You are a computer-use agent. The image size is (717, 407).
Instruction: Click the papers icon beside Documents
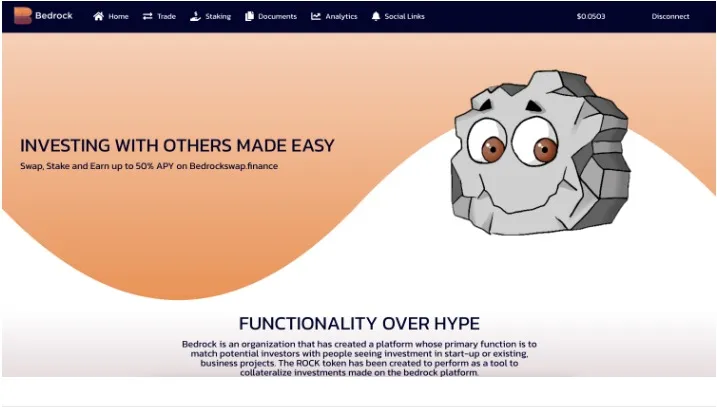click(x=249, y=16)
